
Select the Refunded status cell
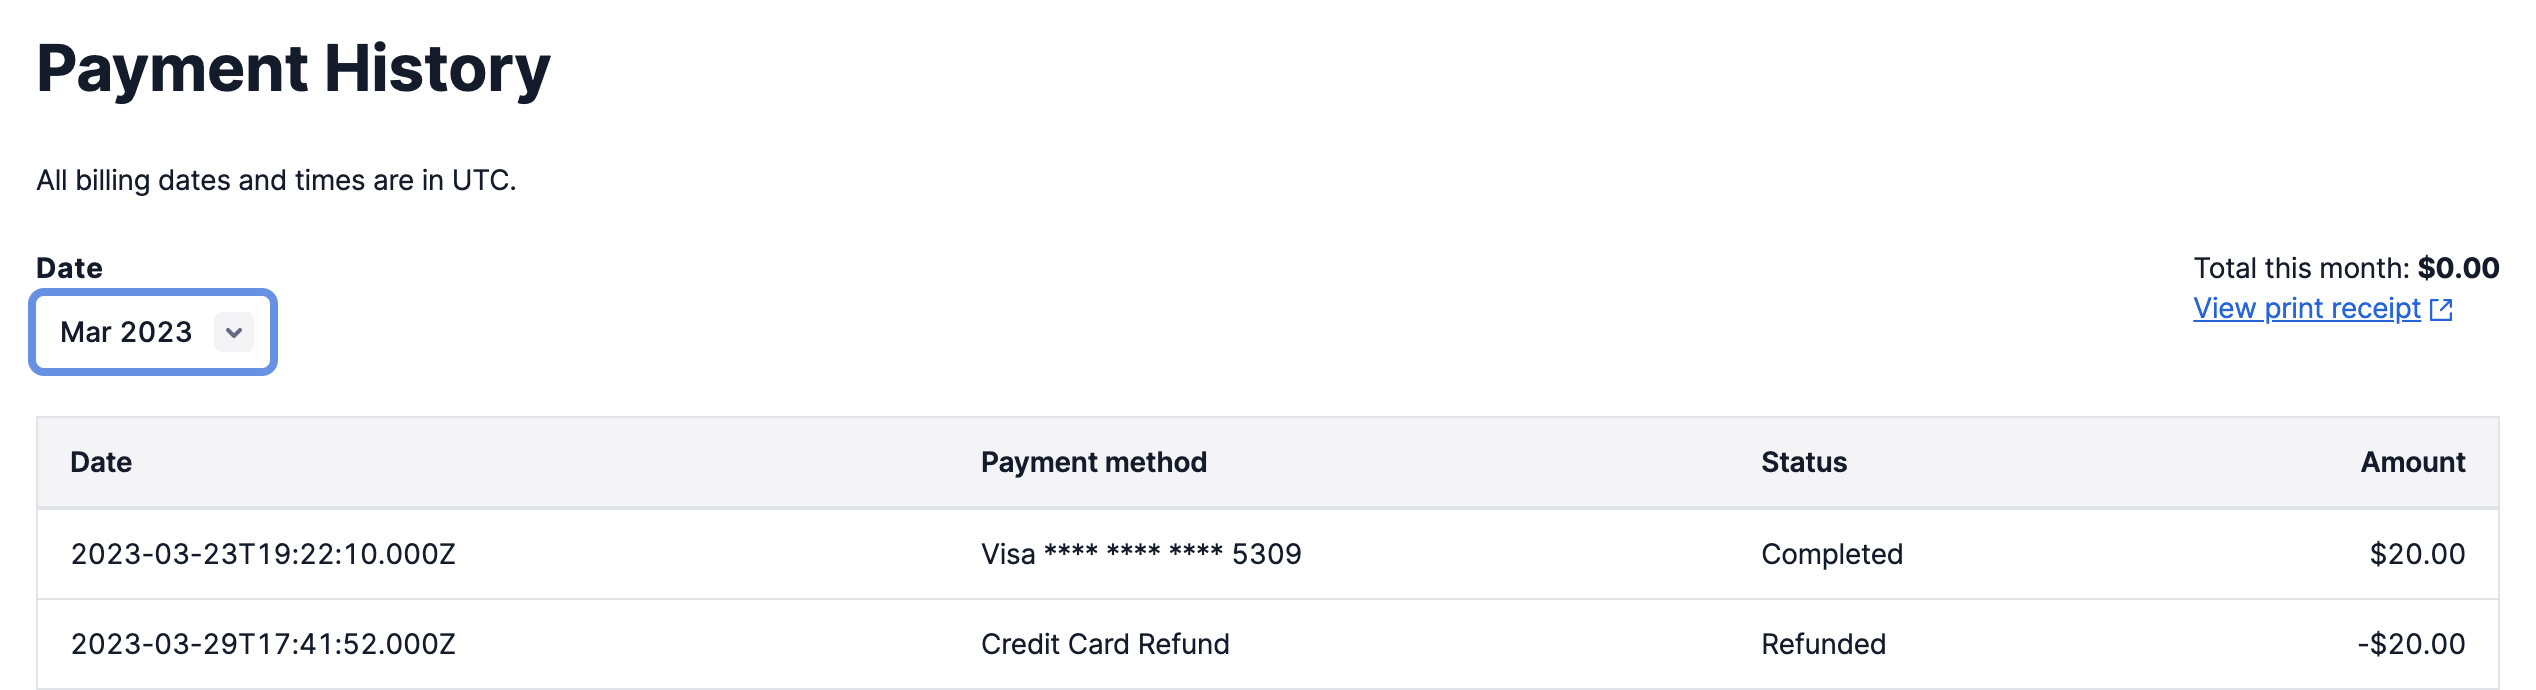tap(1823, 644)
